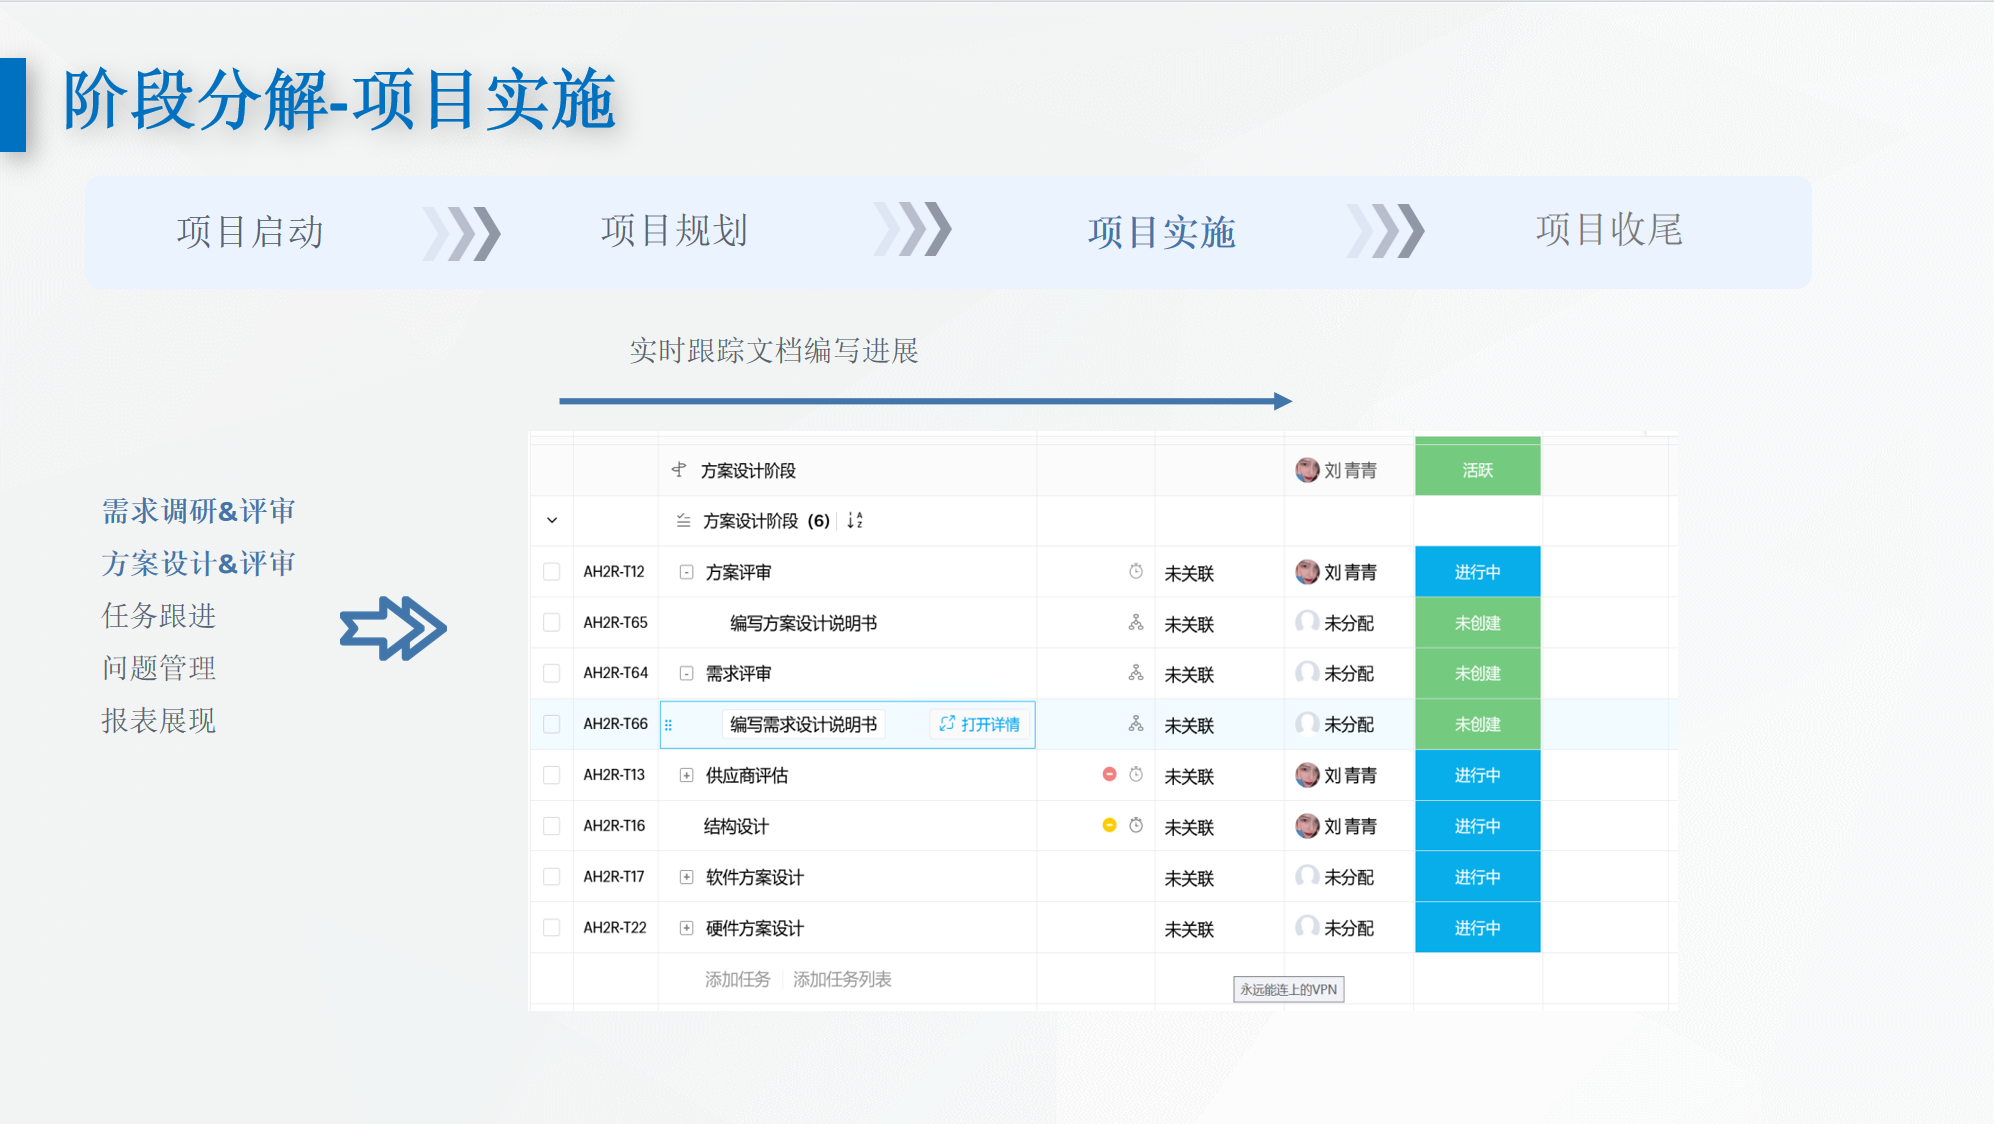This screenshot has width=1994, height=1124.
Task: Click the red priority dot on 供应商评估
Action: pyautogui.click(x=1109, y=775)
